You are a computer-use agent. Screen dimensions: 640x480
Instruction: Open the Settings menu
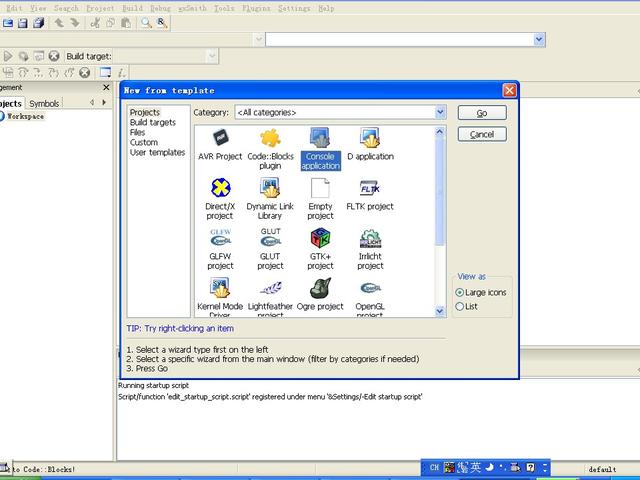294,8
